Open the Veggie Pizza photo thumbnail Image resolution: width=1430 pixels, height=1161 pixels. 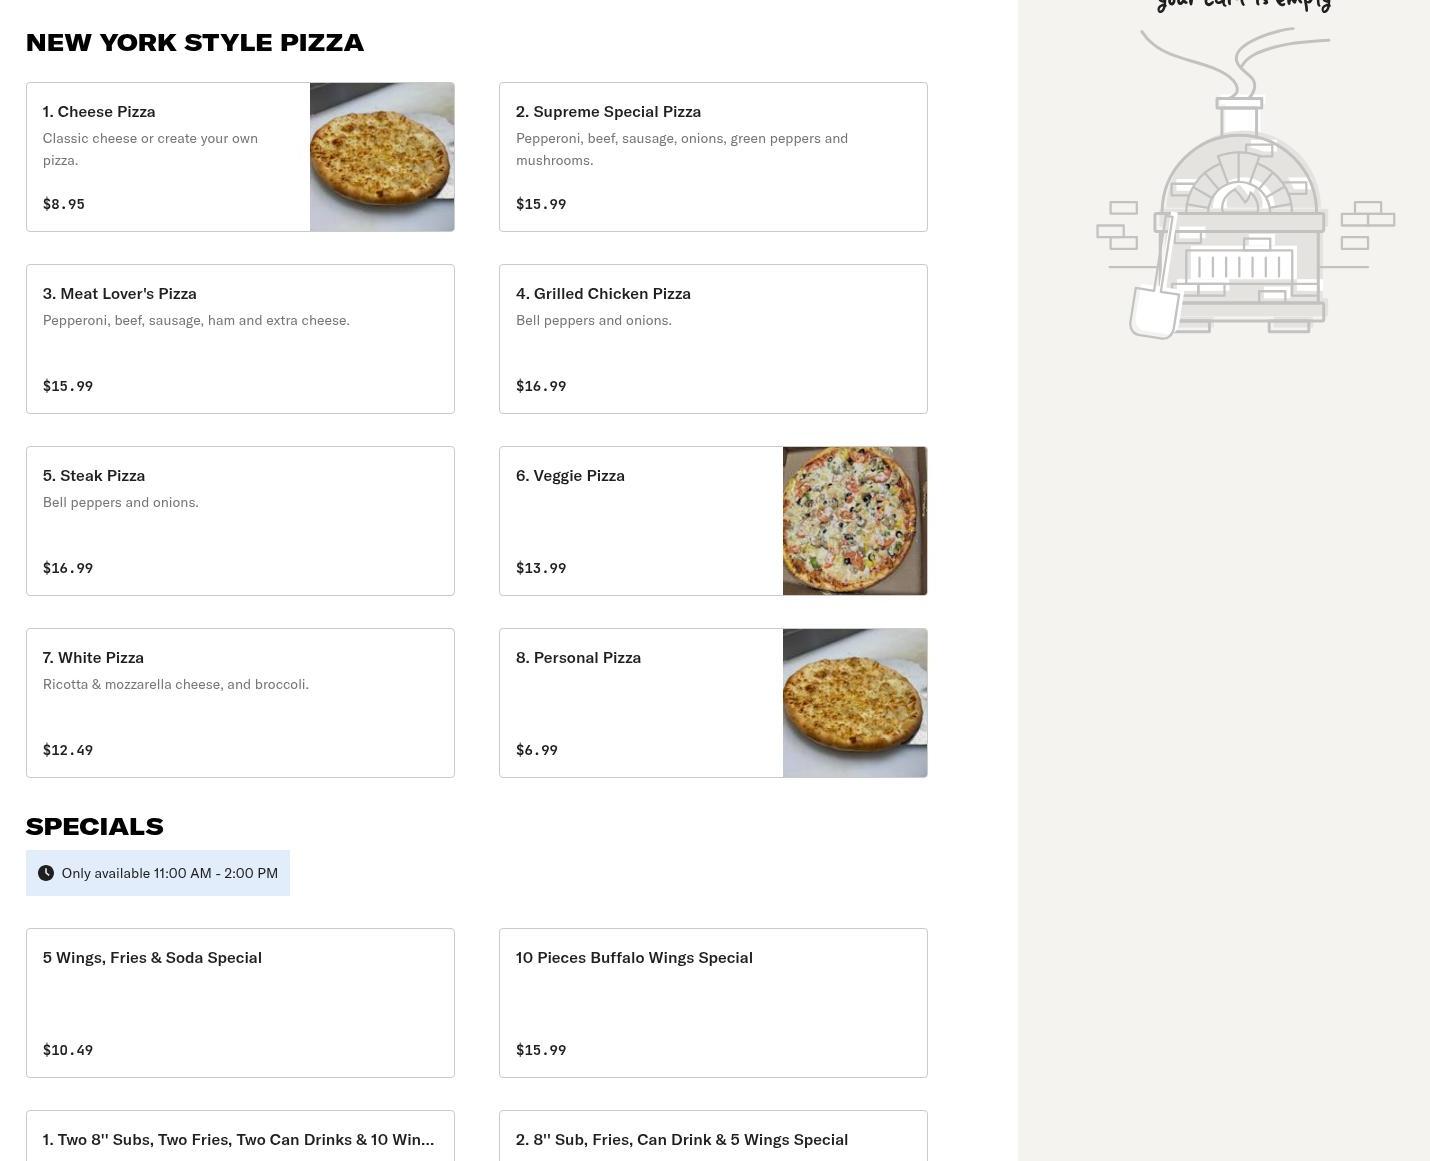point(855,521)
